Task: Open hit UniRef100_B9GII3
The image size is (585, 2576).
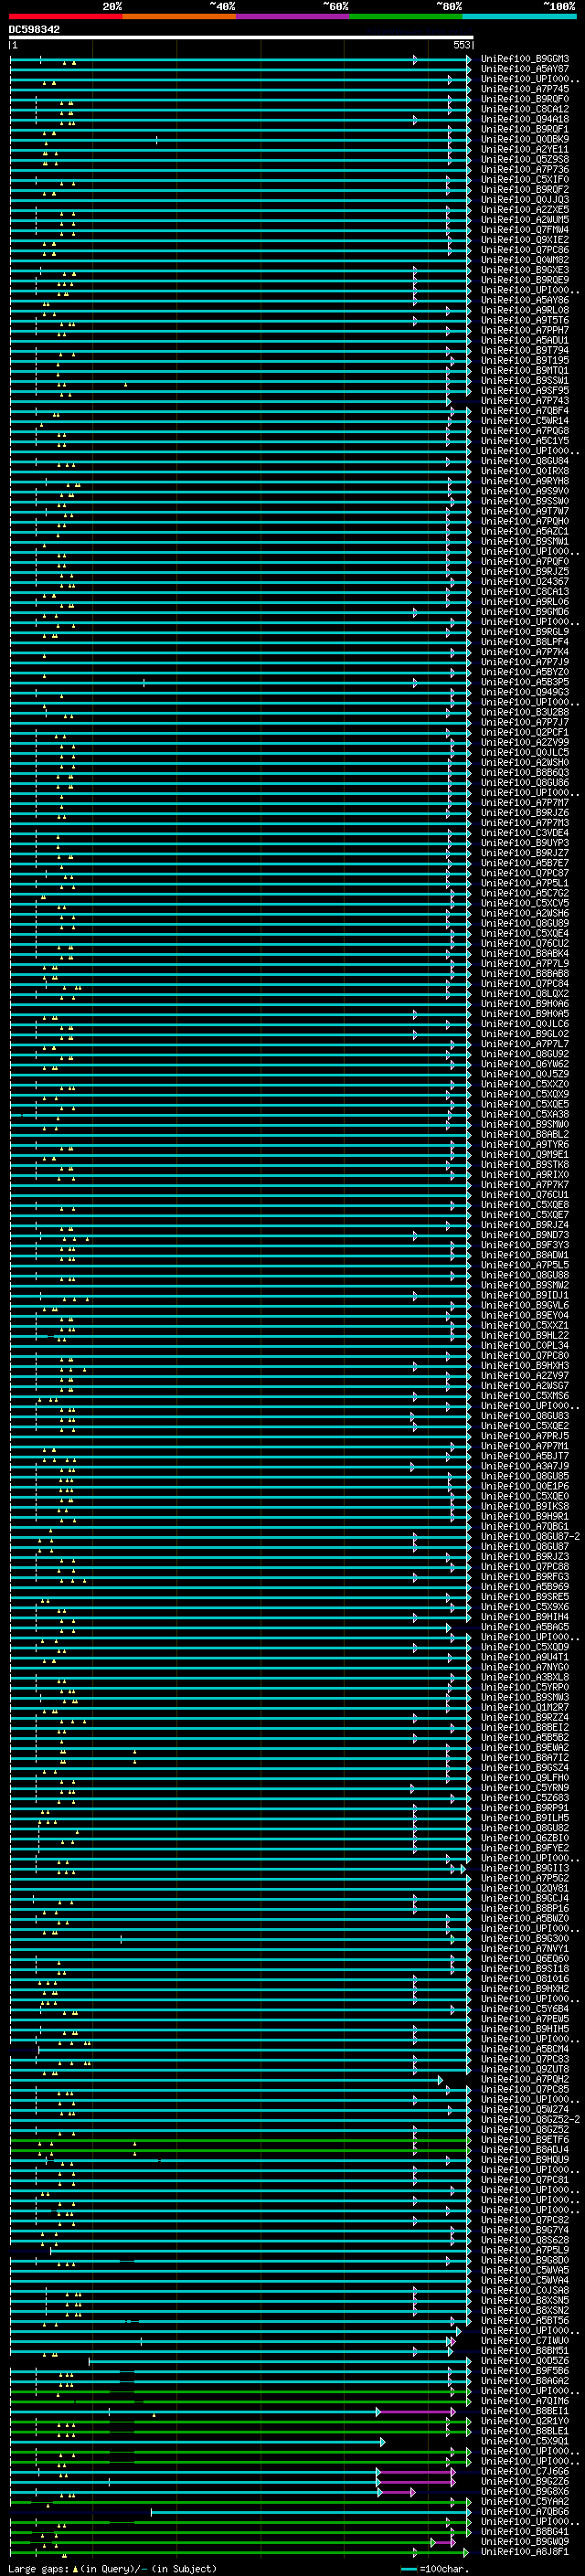Action: pyautogui.click(x=524, y=1868)
